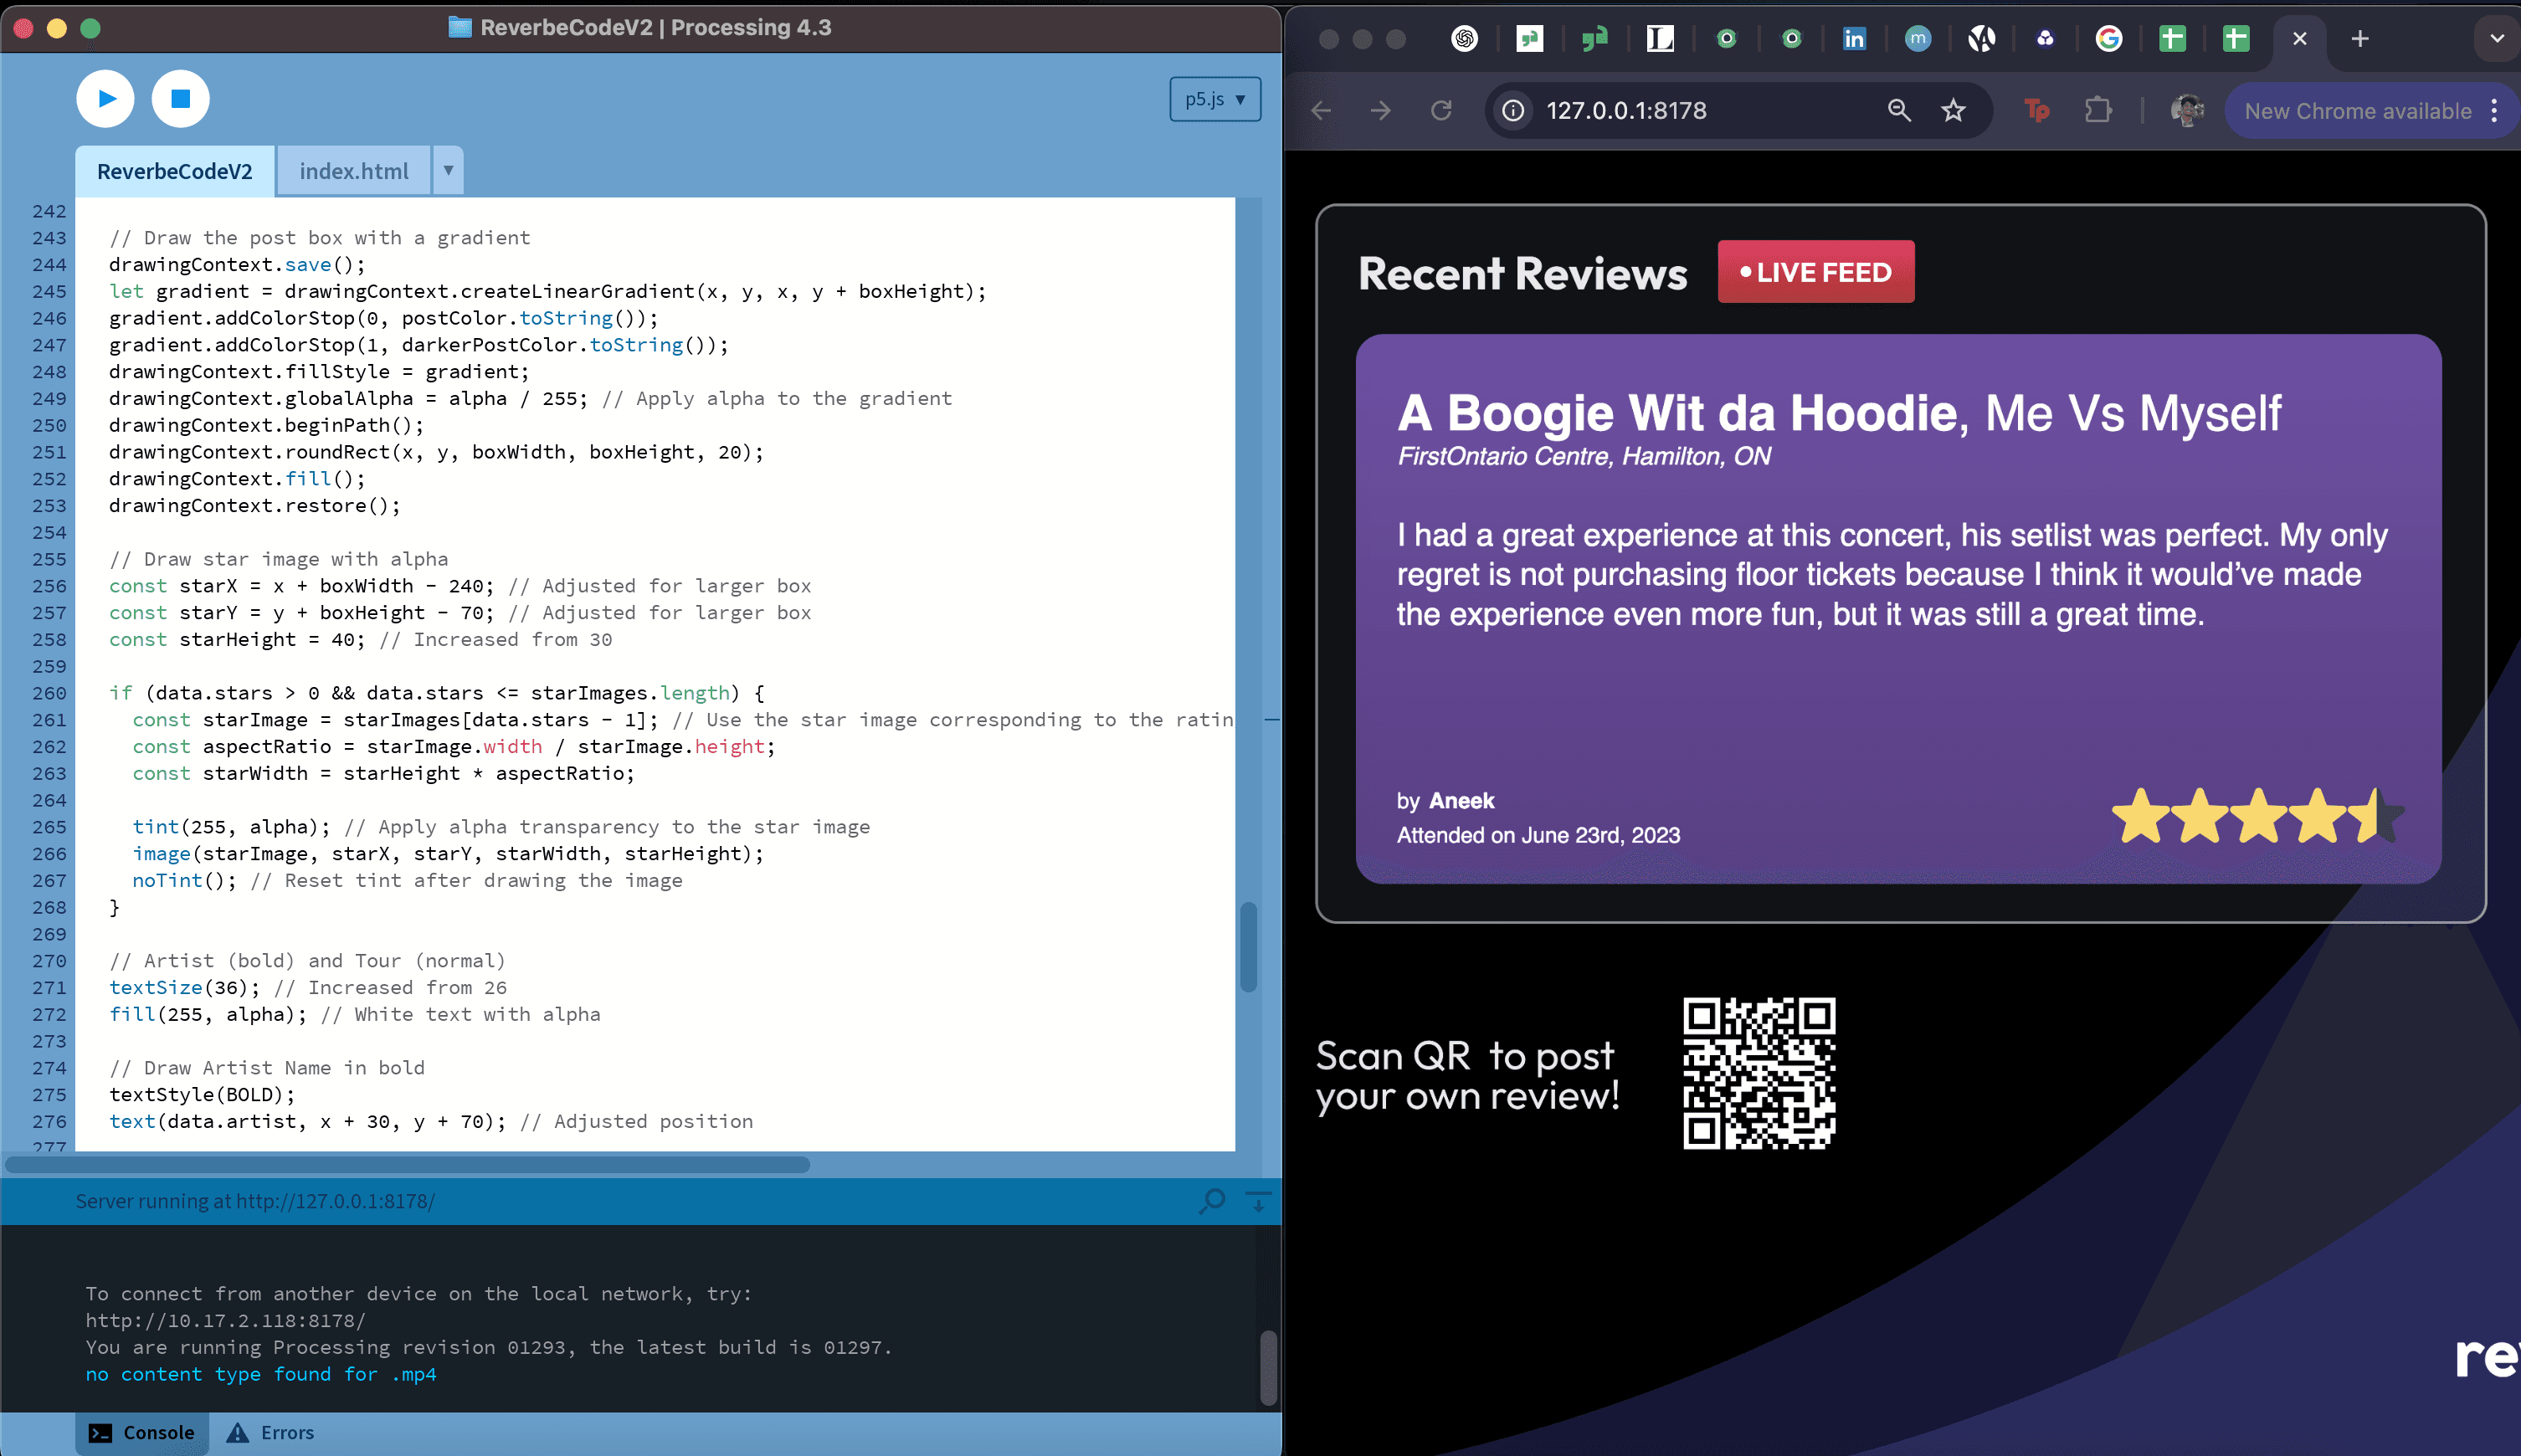Click the console search magnifier icon

(x=1212, y=1200)
